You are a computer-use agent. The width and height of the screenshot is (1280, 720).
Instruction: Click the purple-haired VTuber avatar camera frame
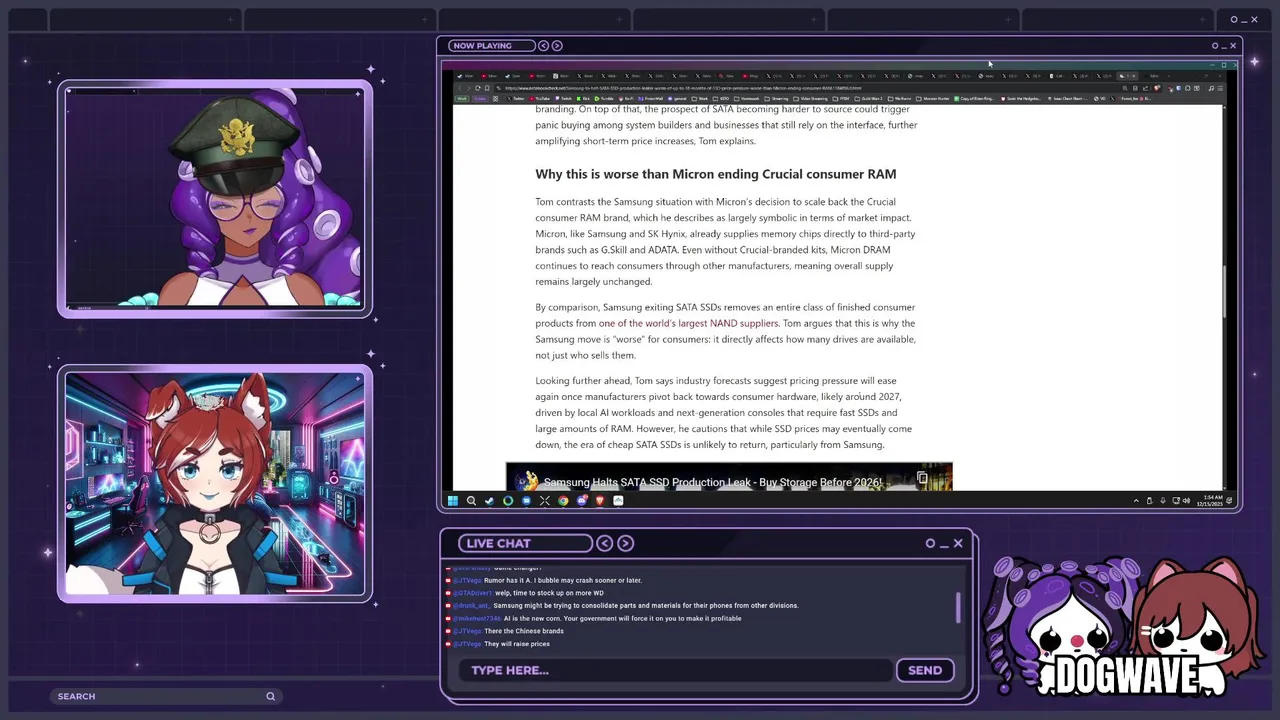pyautogui.click(x=215, y=198)
